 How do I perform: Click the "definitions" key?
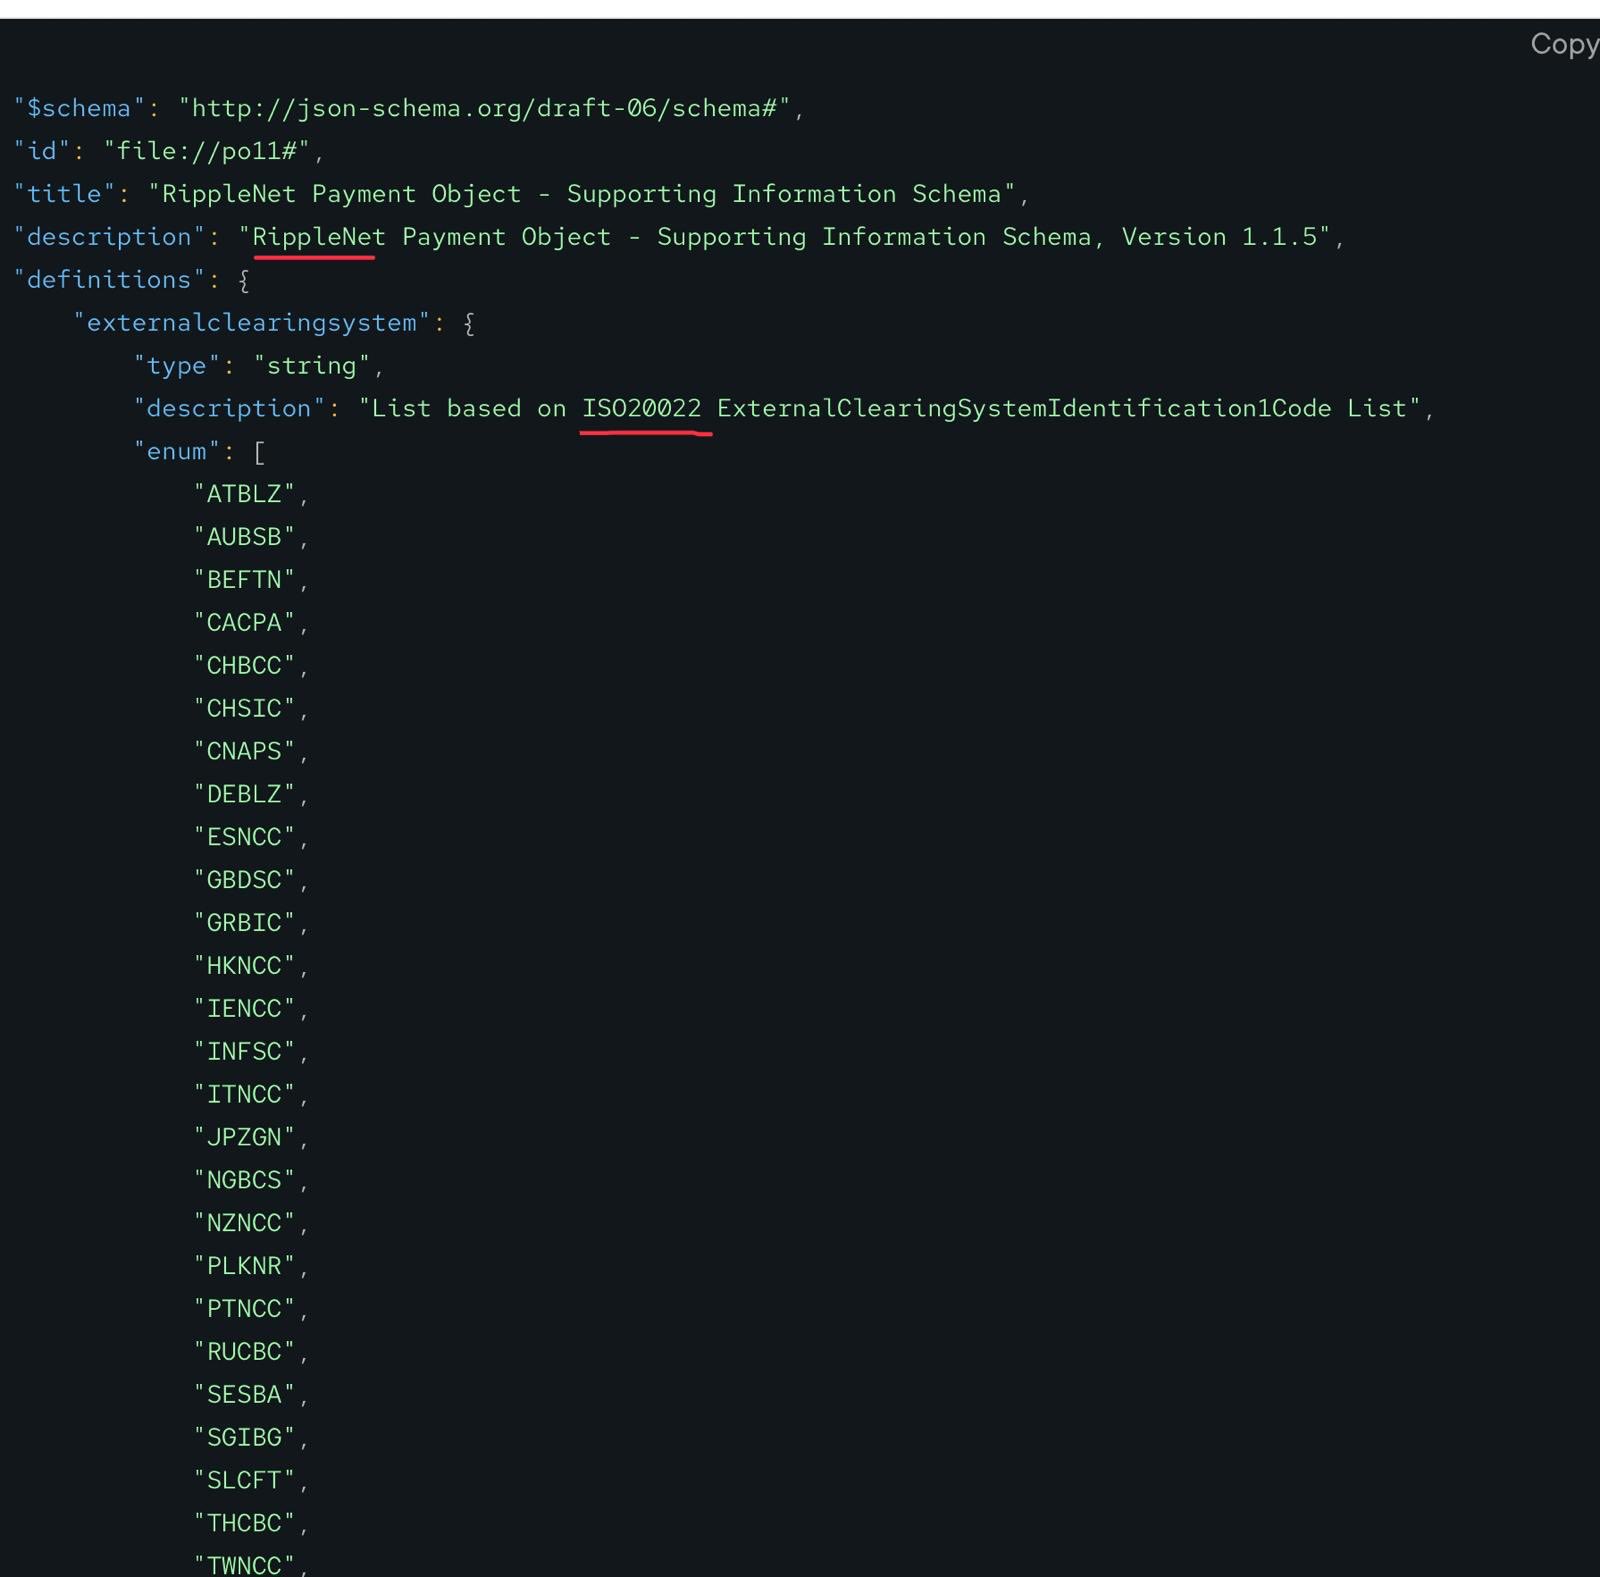(x=109, y=280)
